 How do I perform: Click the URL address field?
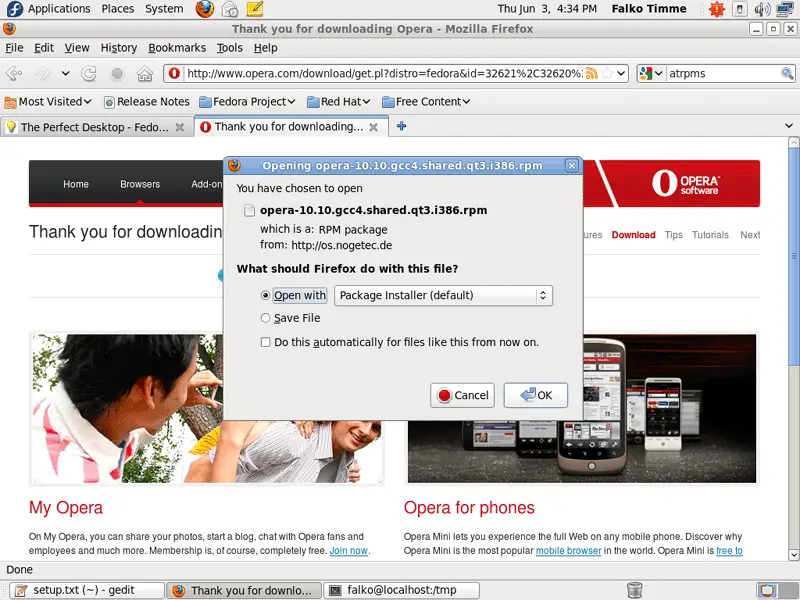click(383, 73)
